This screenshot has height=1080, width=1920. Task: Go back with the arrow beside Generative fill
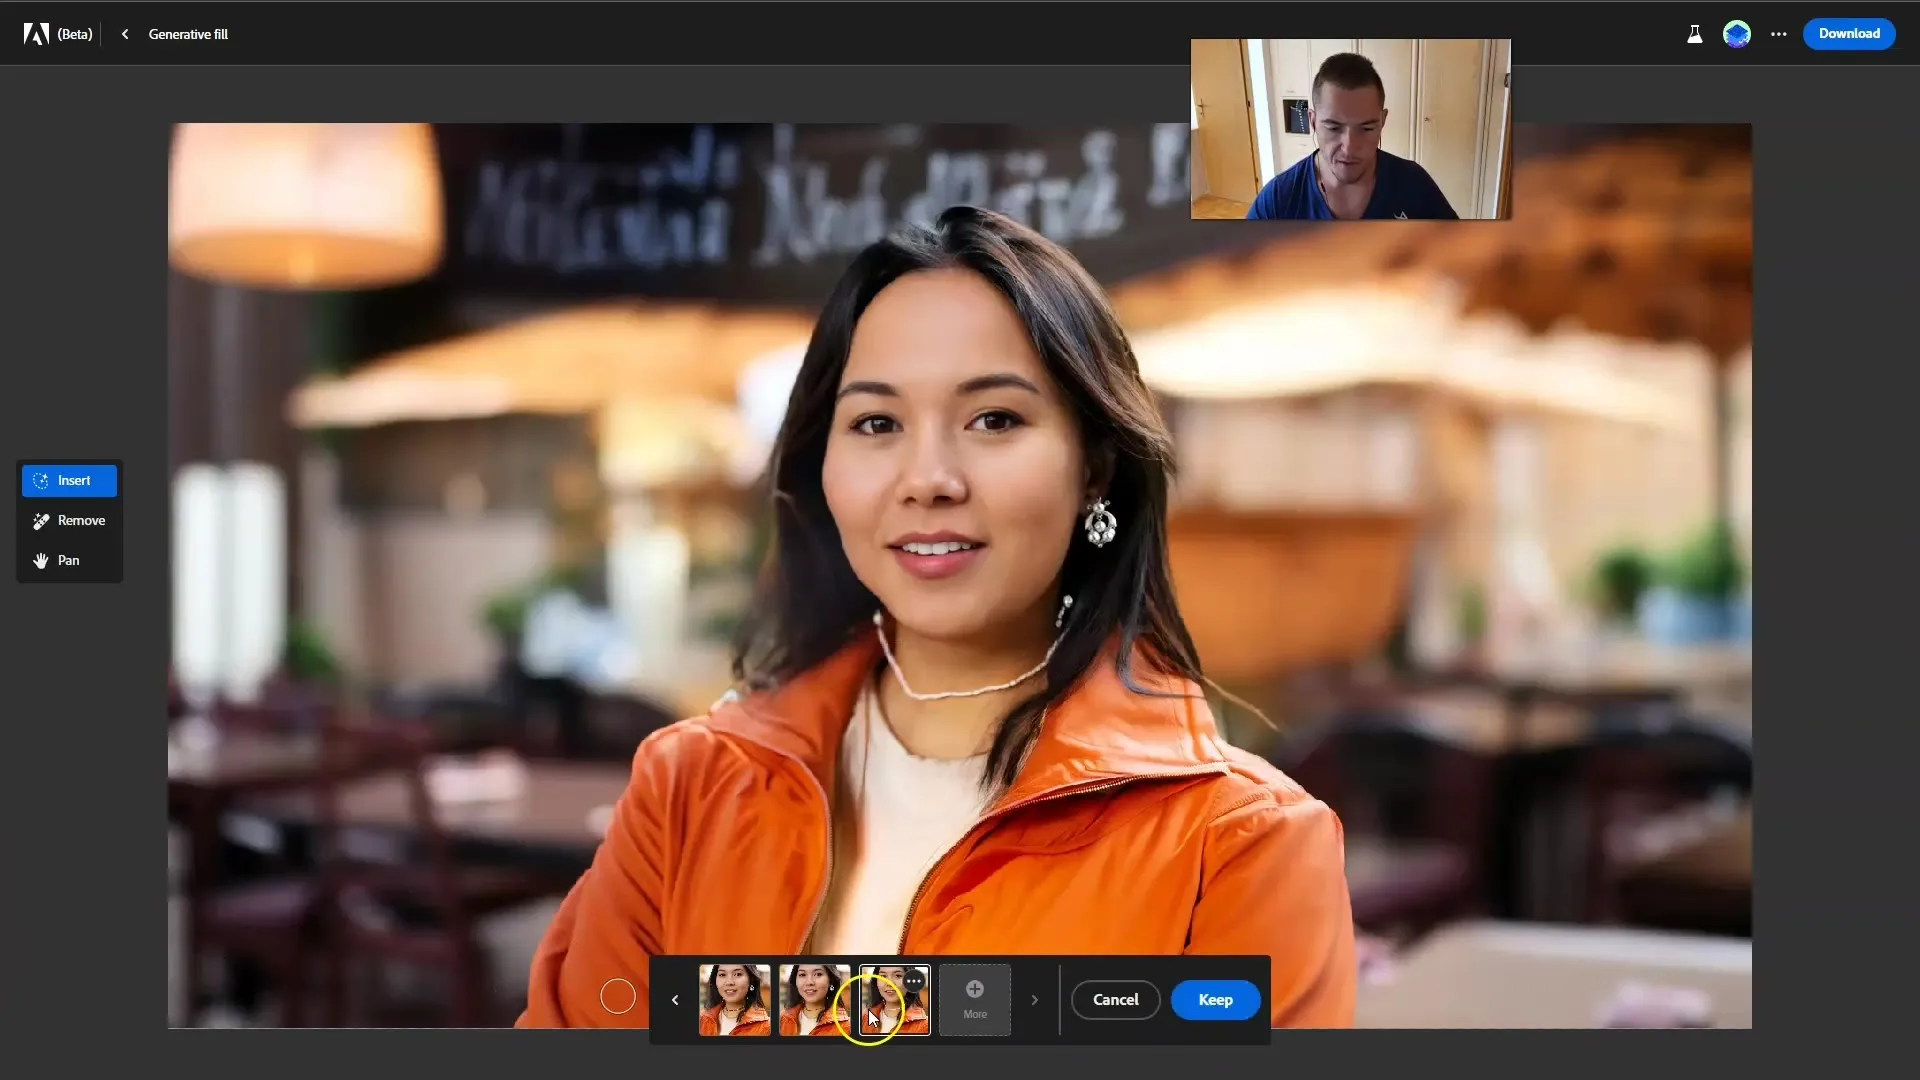point(125,34)
